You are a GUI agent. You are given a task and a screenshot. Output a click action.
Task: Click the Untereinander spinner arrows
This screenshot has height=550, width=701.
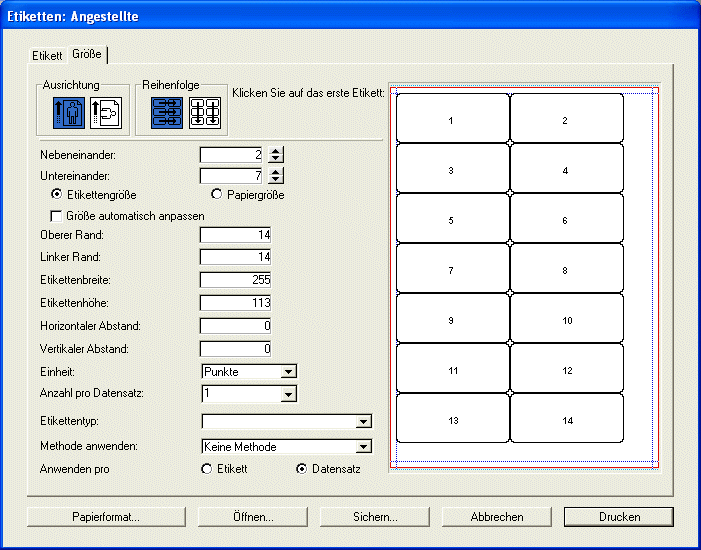point(277,176)
